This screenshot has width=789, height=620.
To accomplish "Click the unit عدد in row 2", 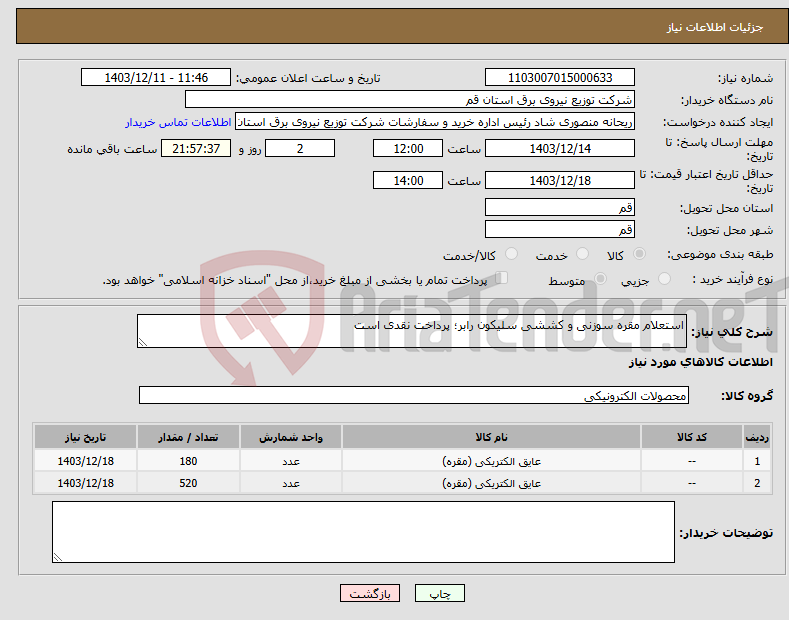I will [291, 483].
